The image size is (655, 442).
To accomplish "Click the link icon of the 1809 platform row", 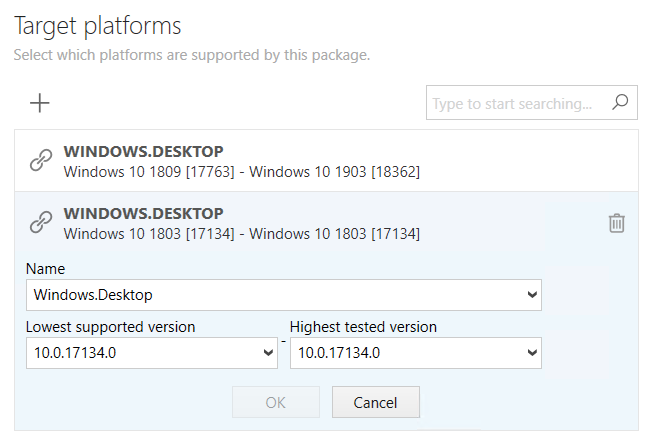I will (41, 160).
